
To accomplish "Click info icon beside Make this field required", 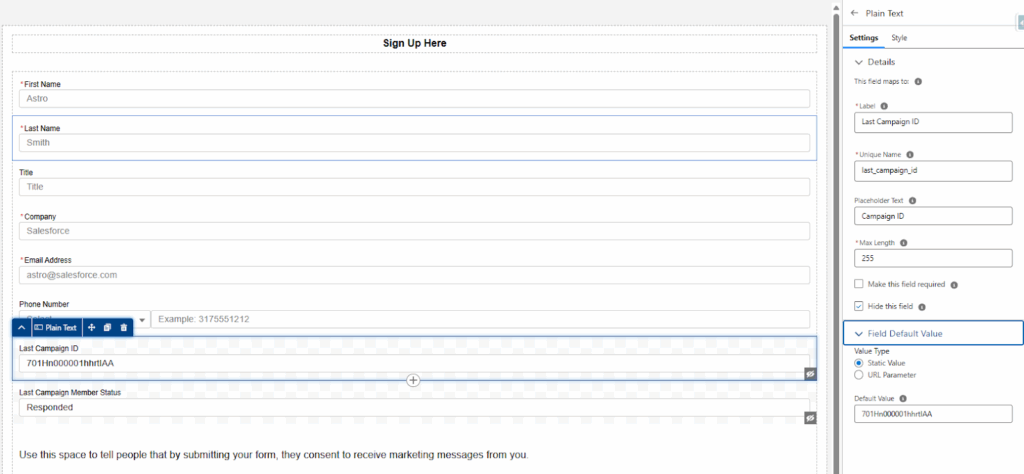I will (x=954, y=285).
